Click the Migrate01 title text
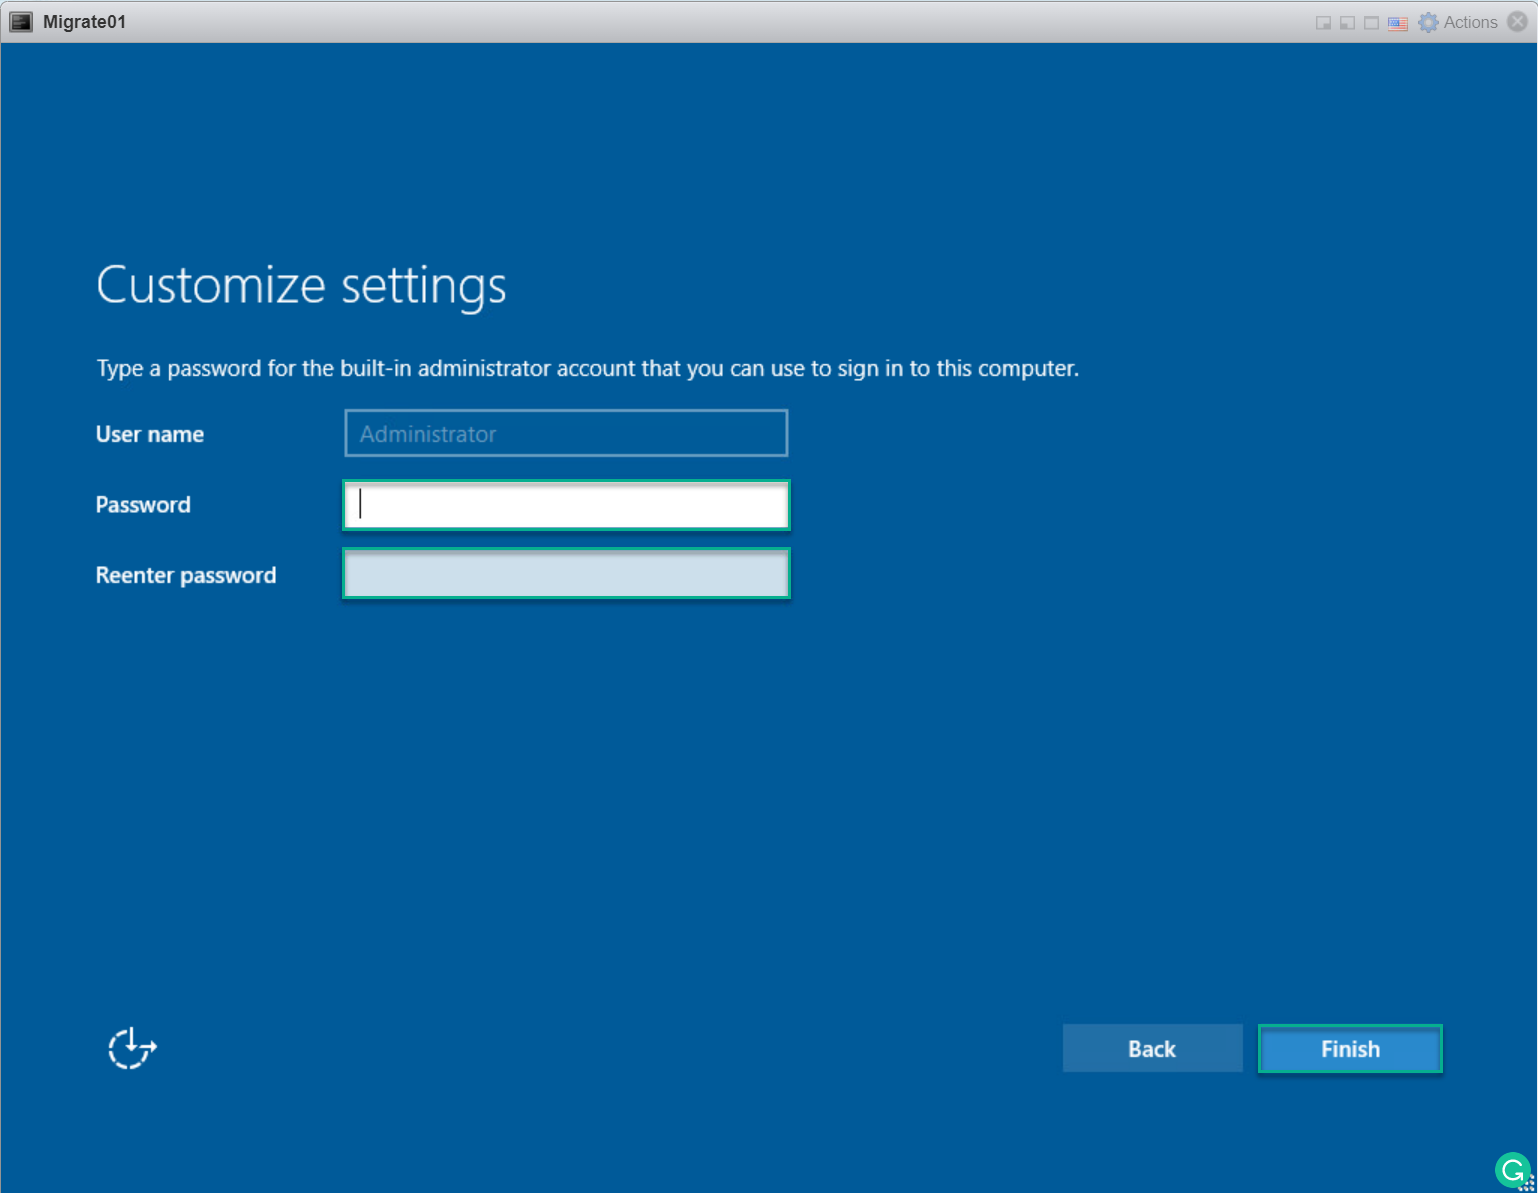 [x=84, y=22]
